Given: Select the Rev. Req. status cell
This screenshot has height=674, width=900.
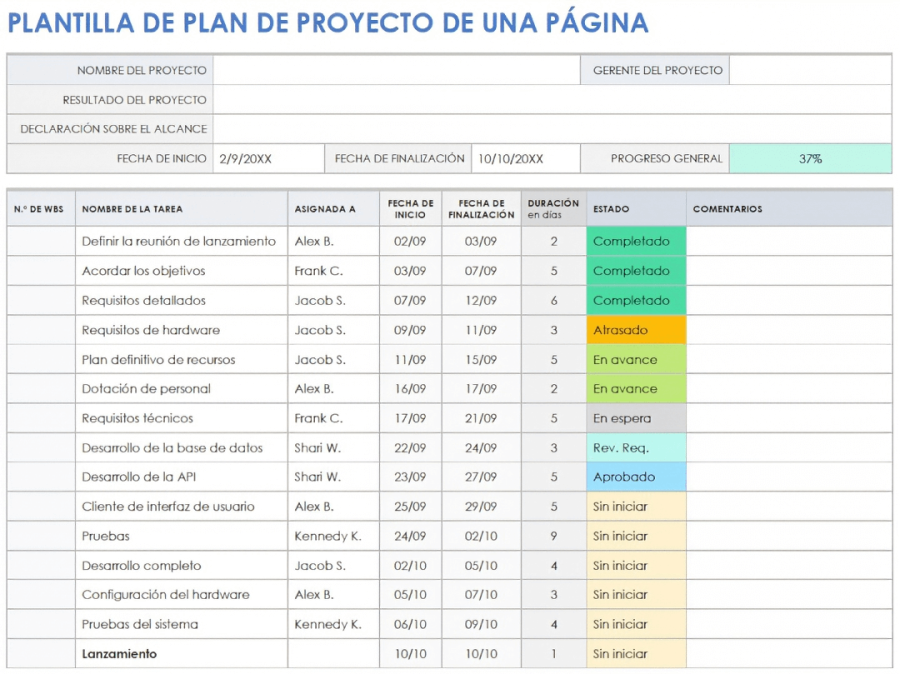Looking at the screenshot, I should pos(634,448).
